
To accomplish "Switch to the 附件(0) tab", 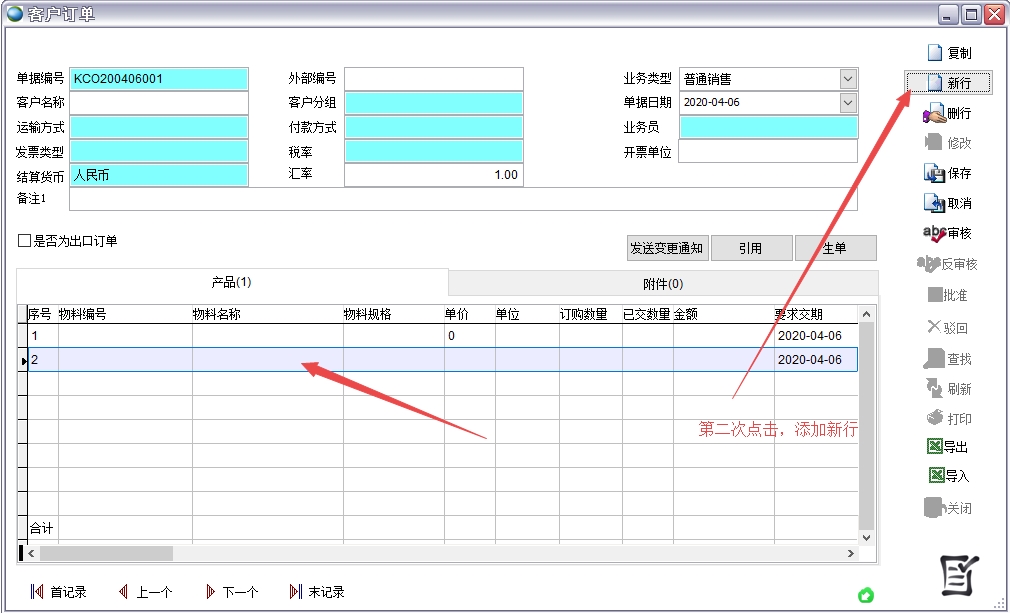I will pyautogui.click(x=663, y=283).
